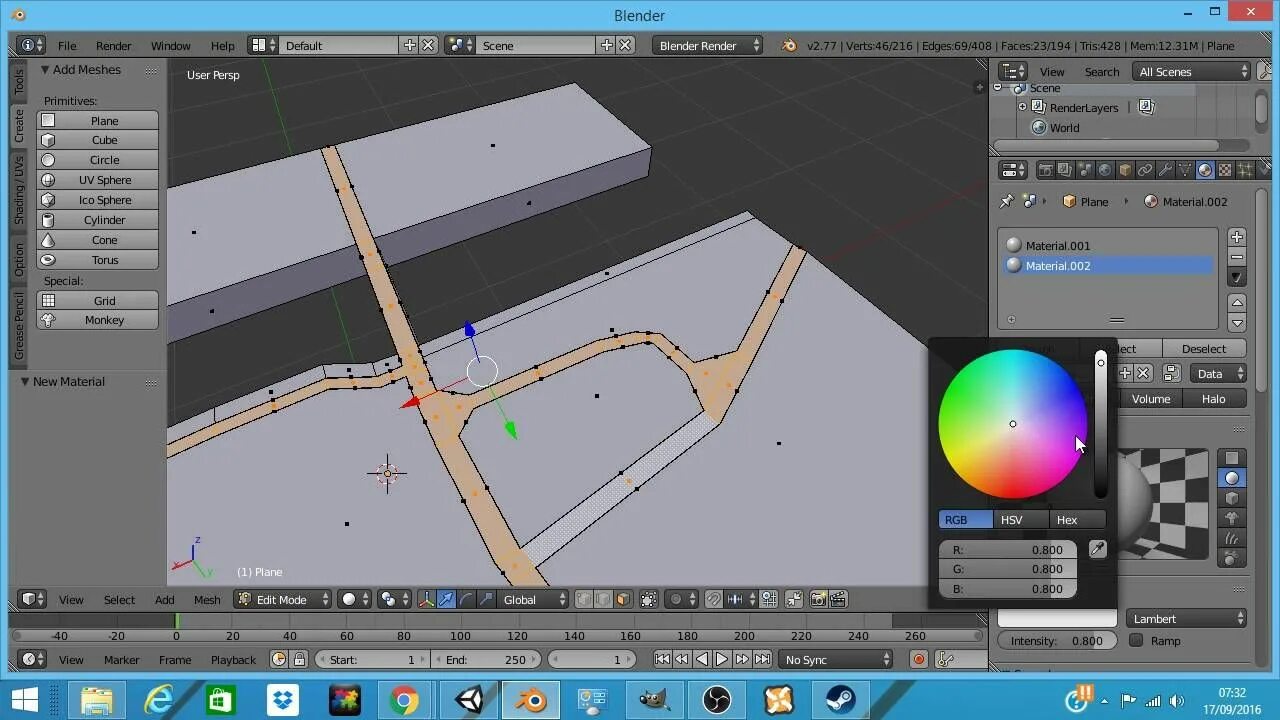The width and height of the screenshot is (1280, 720).
Task: Open the timeline Playback menu
Action: [x=233, y=659]
